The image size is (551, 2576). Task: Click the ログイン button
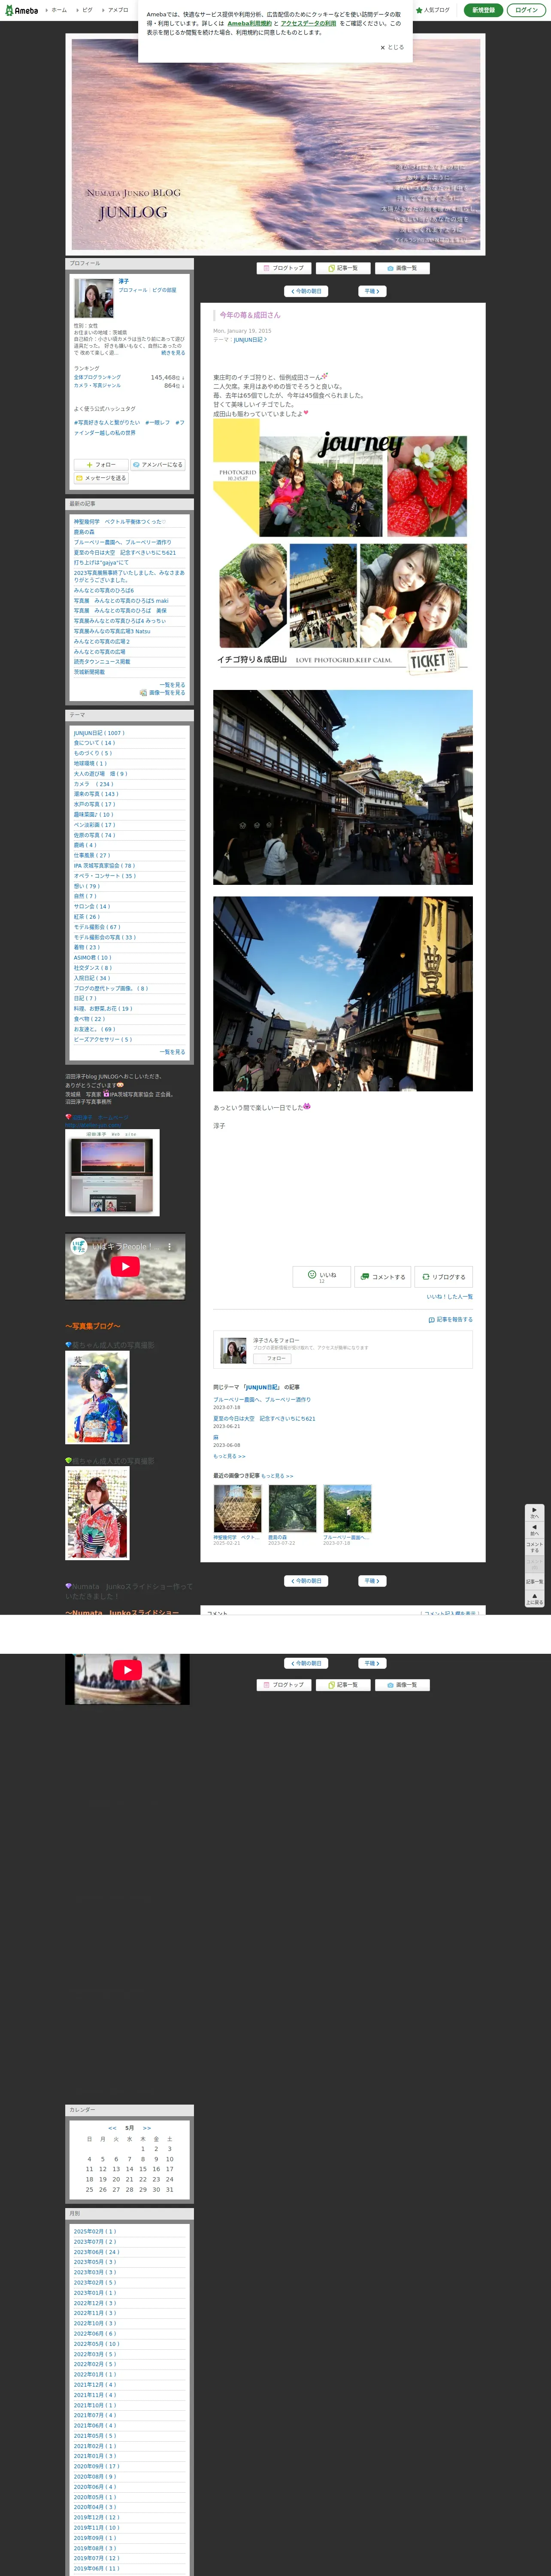point(526,10)
